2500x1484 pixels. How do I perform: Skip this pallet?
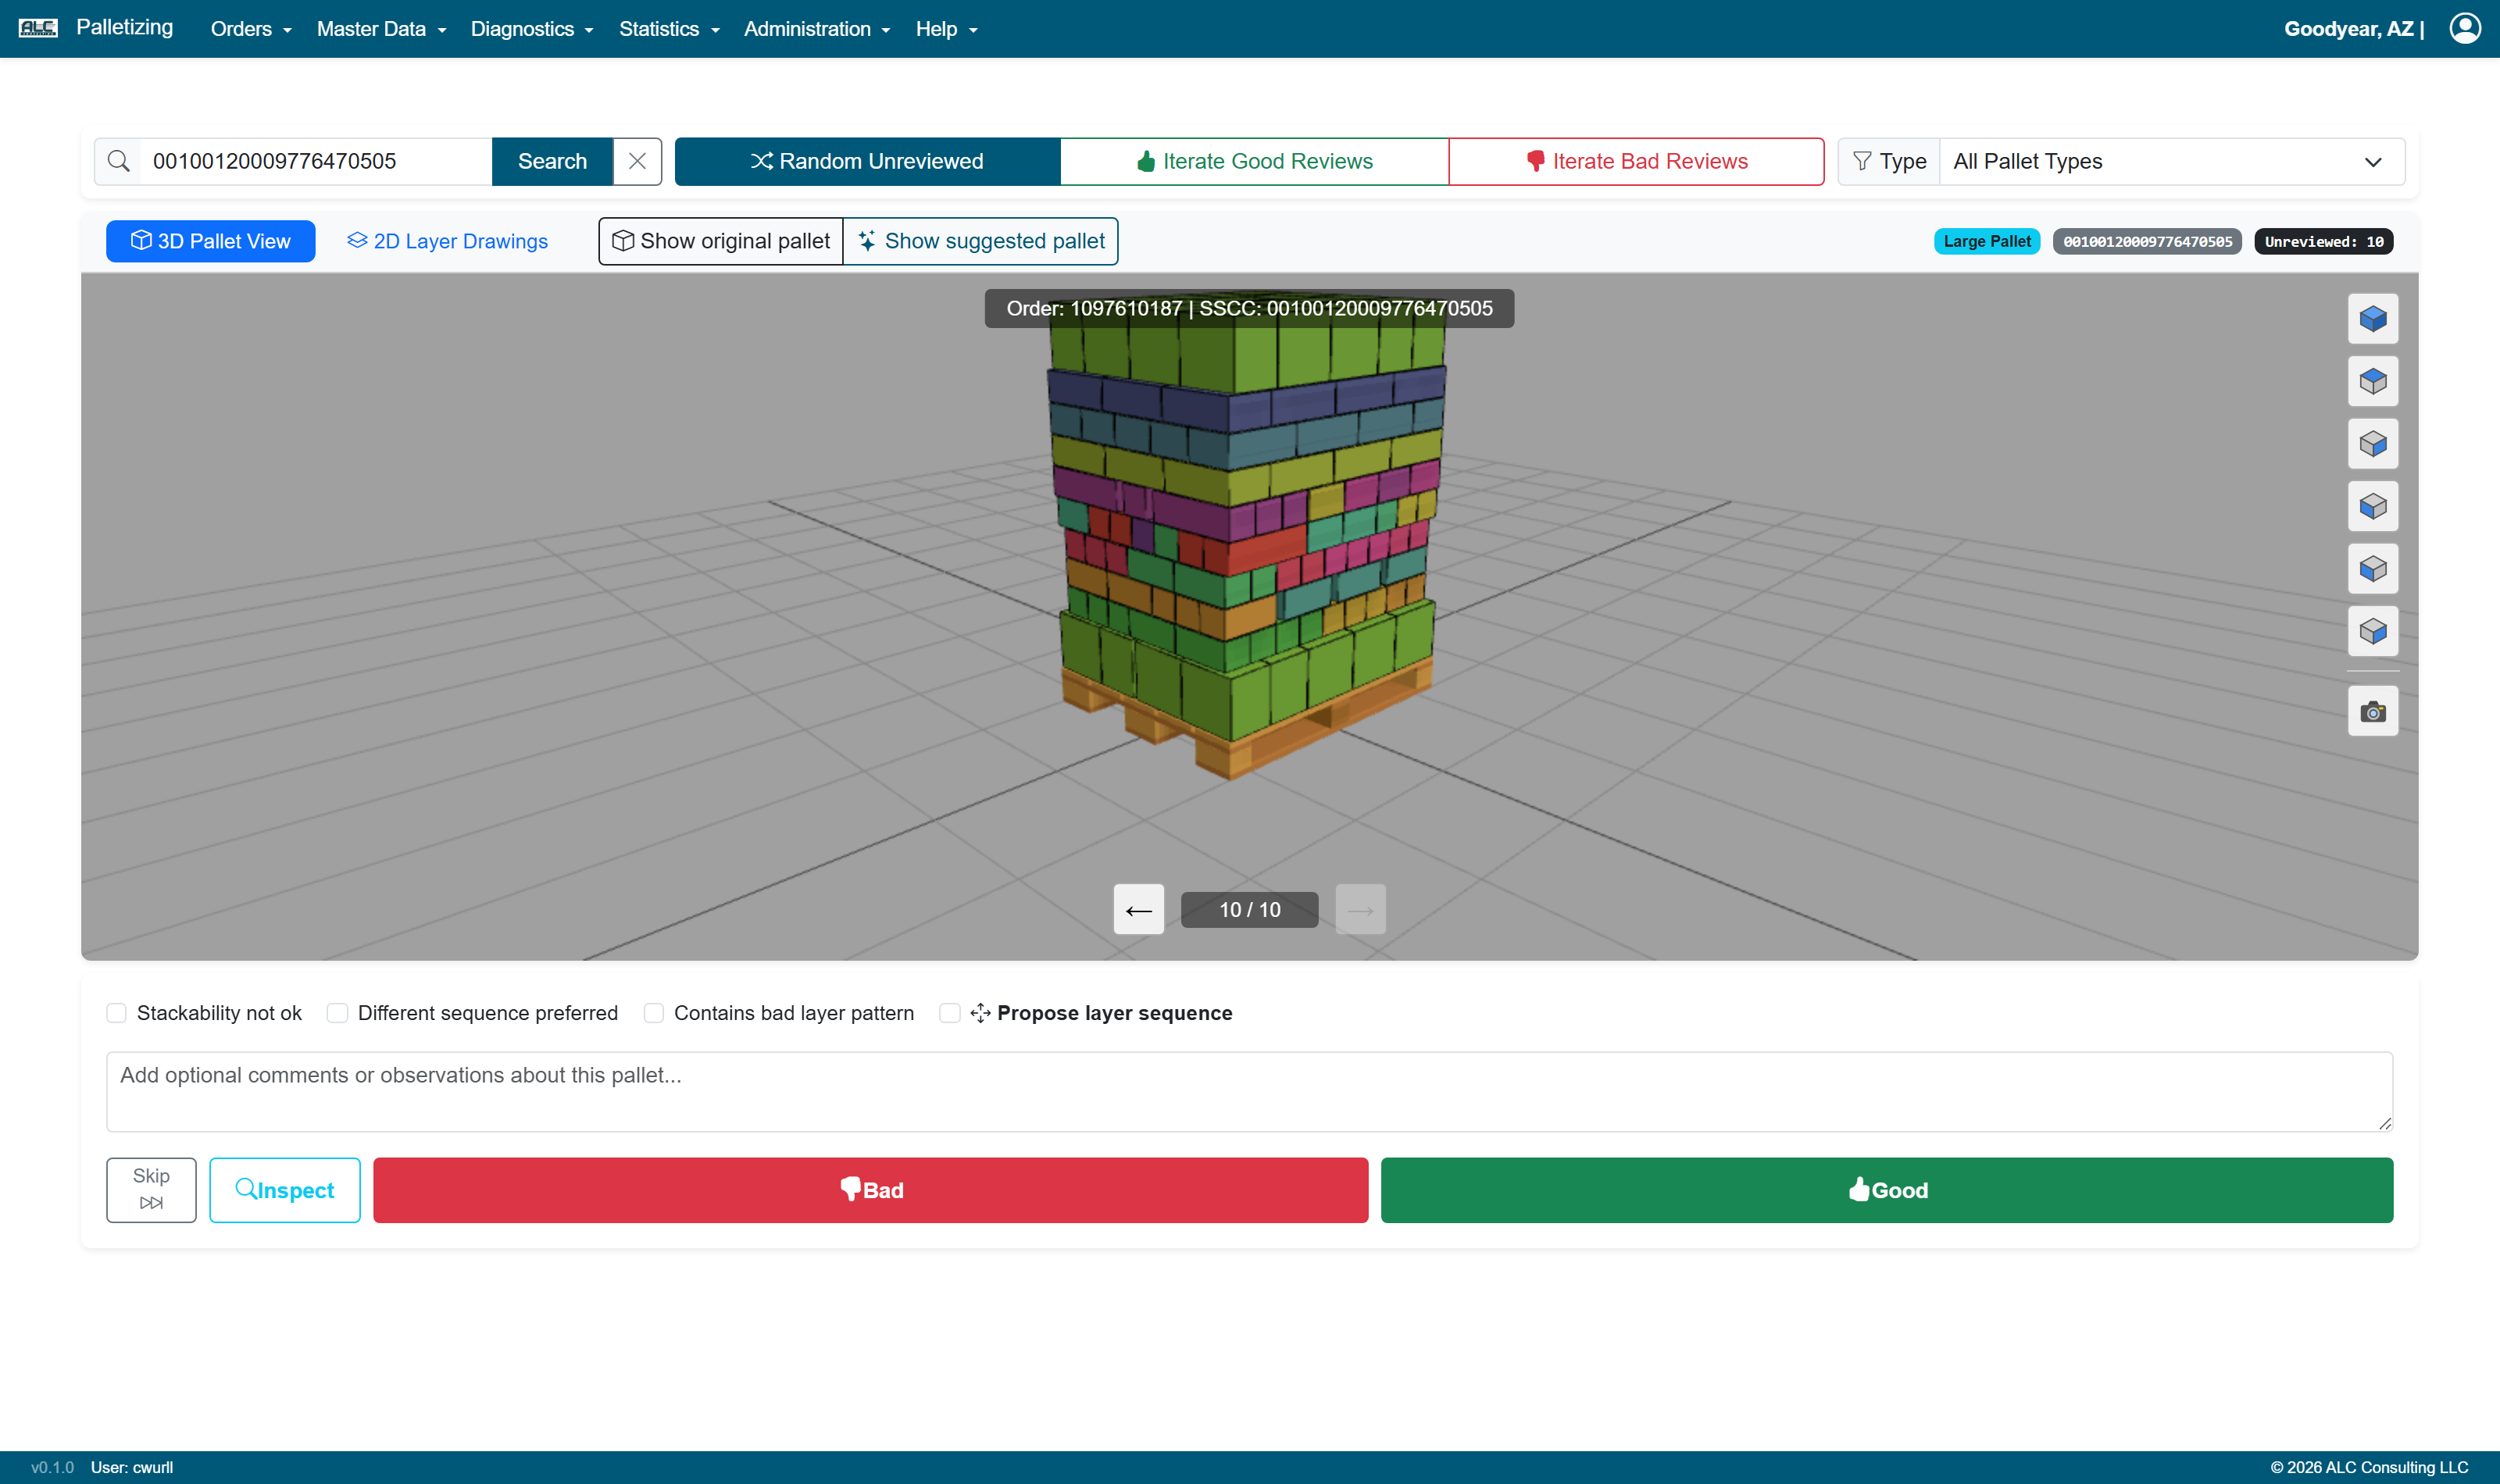[151, 1190]
